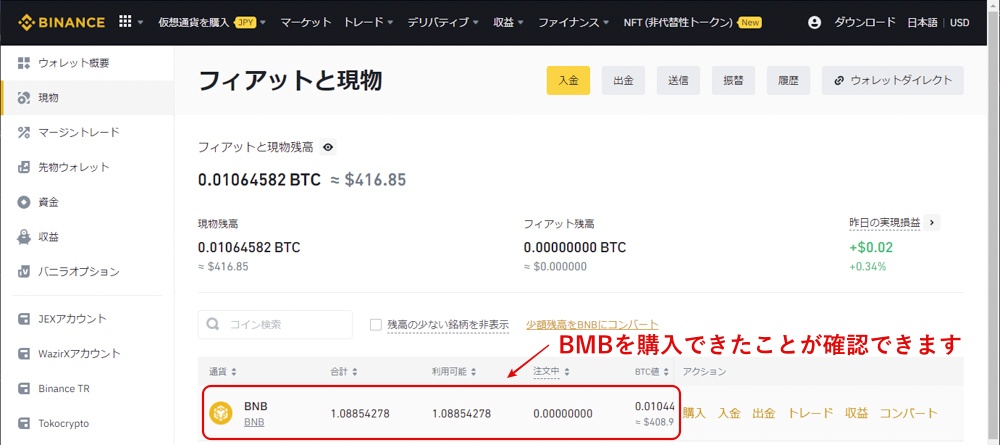
Task: Click the 履歴 button
Action: tap(788, 80)
